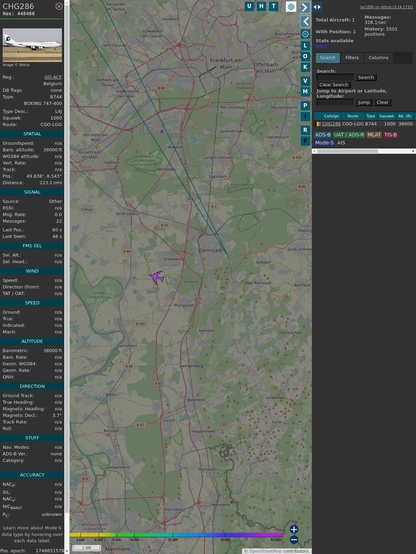Toggle the K map option button
The height and width of the screenshot is (554, 416).
[x=305, y=67]
